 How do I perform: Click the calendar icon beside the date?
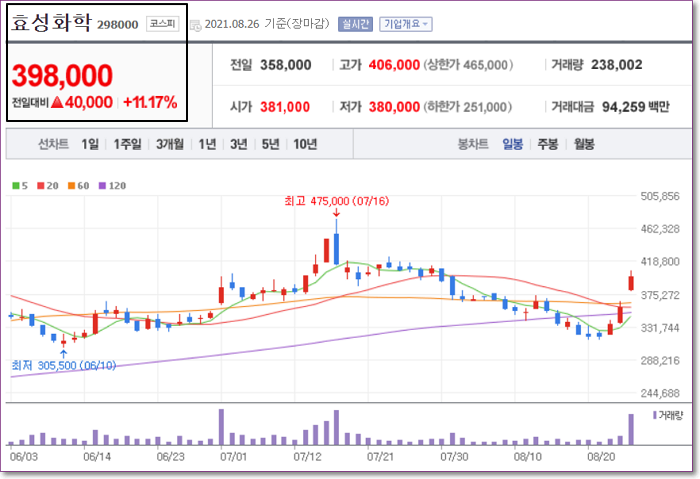196,25
